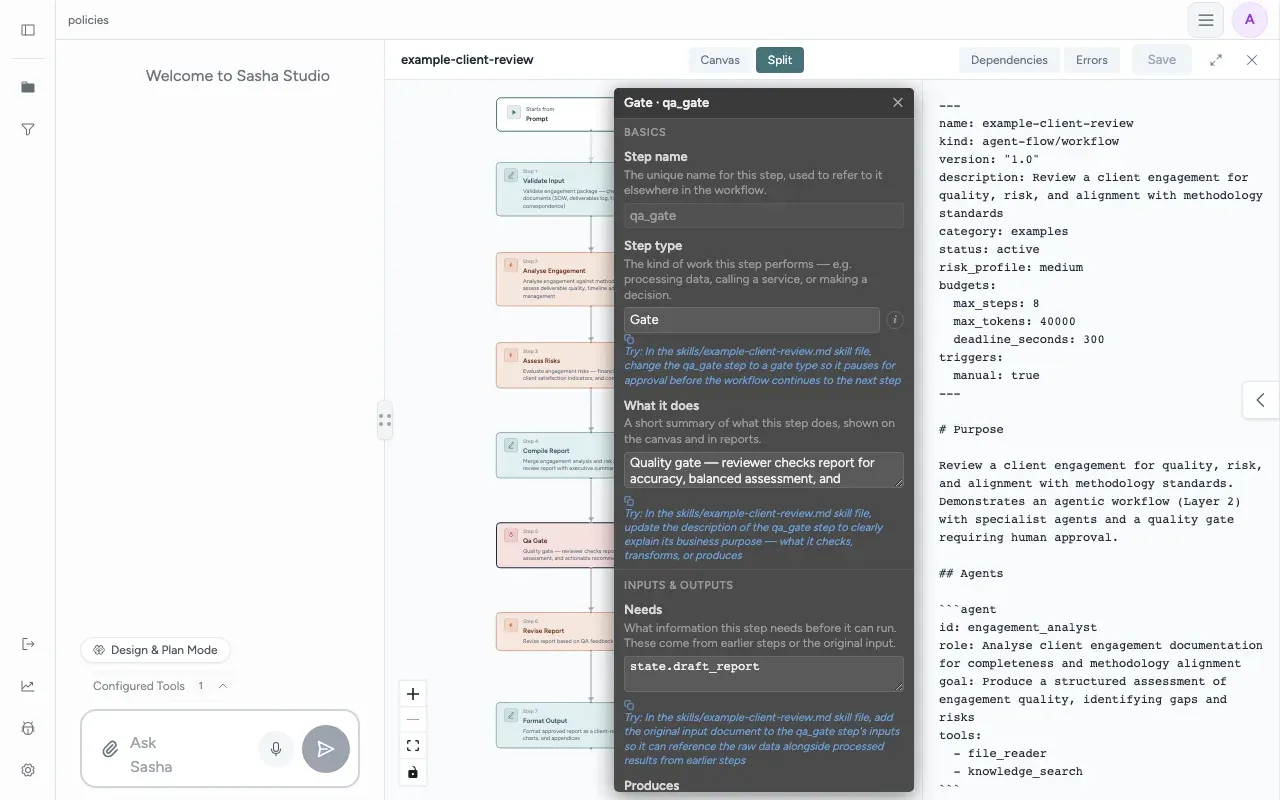The width and height of the screenshot is (1280, 800).
Task: Fit canvas to view
Action: pos(413,746)
